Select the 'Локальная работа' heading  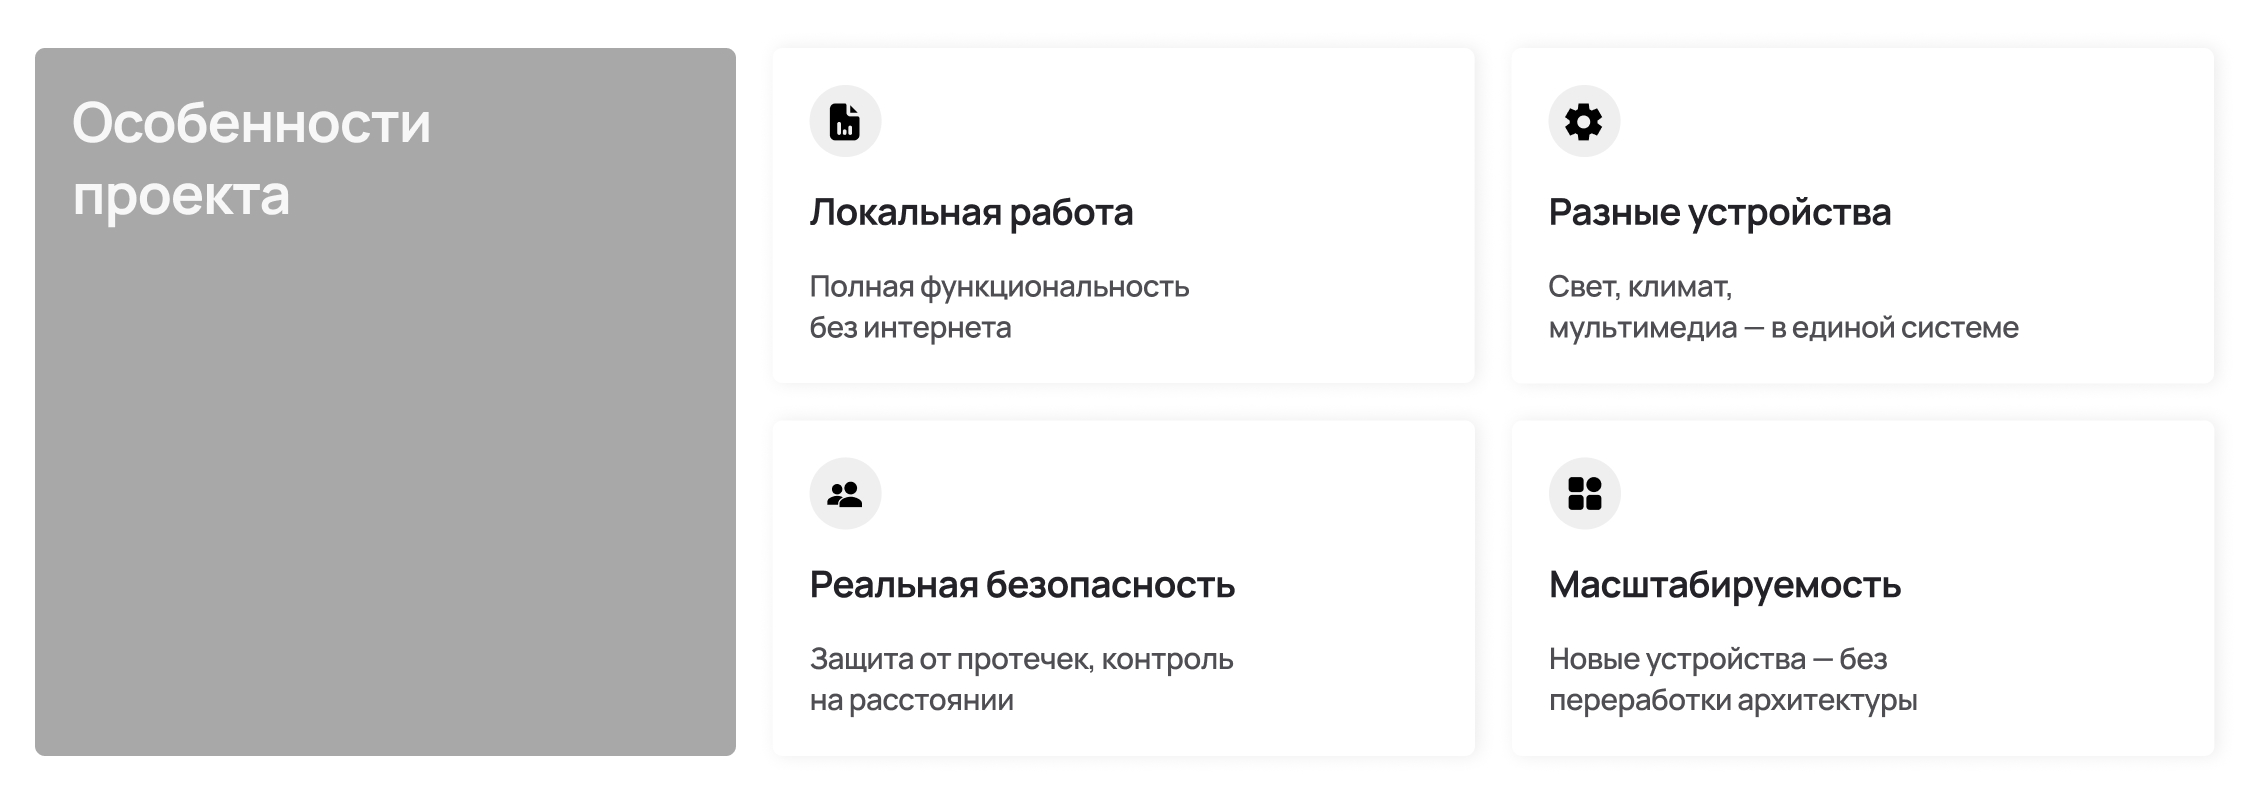[x=971, y=212]
